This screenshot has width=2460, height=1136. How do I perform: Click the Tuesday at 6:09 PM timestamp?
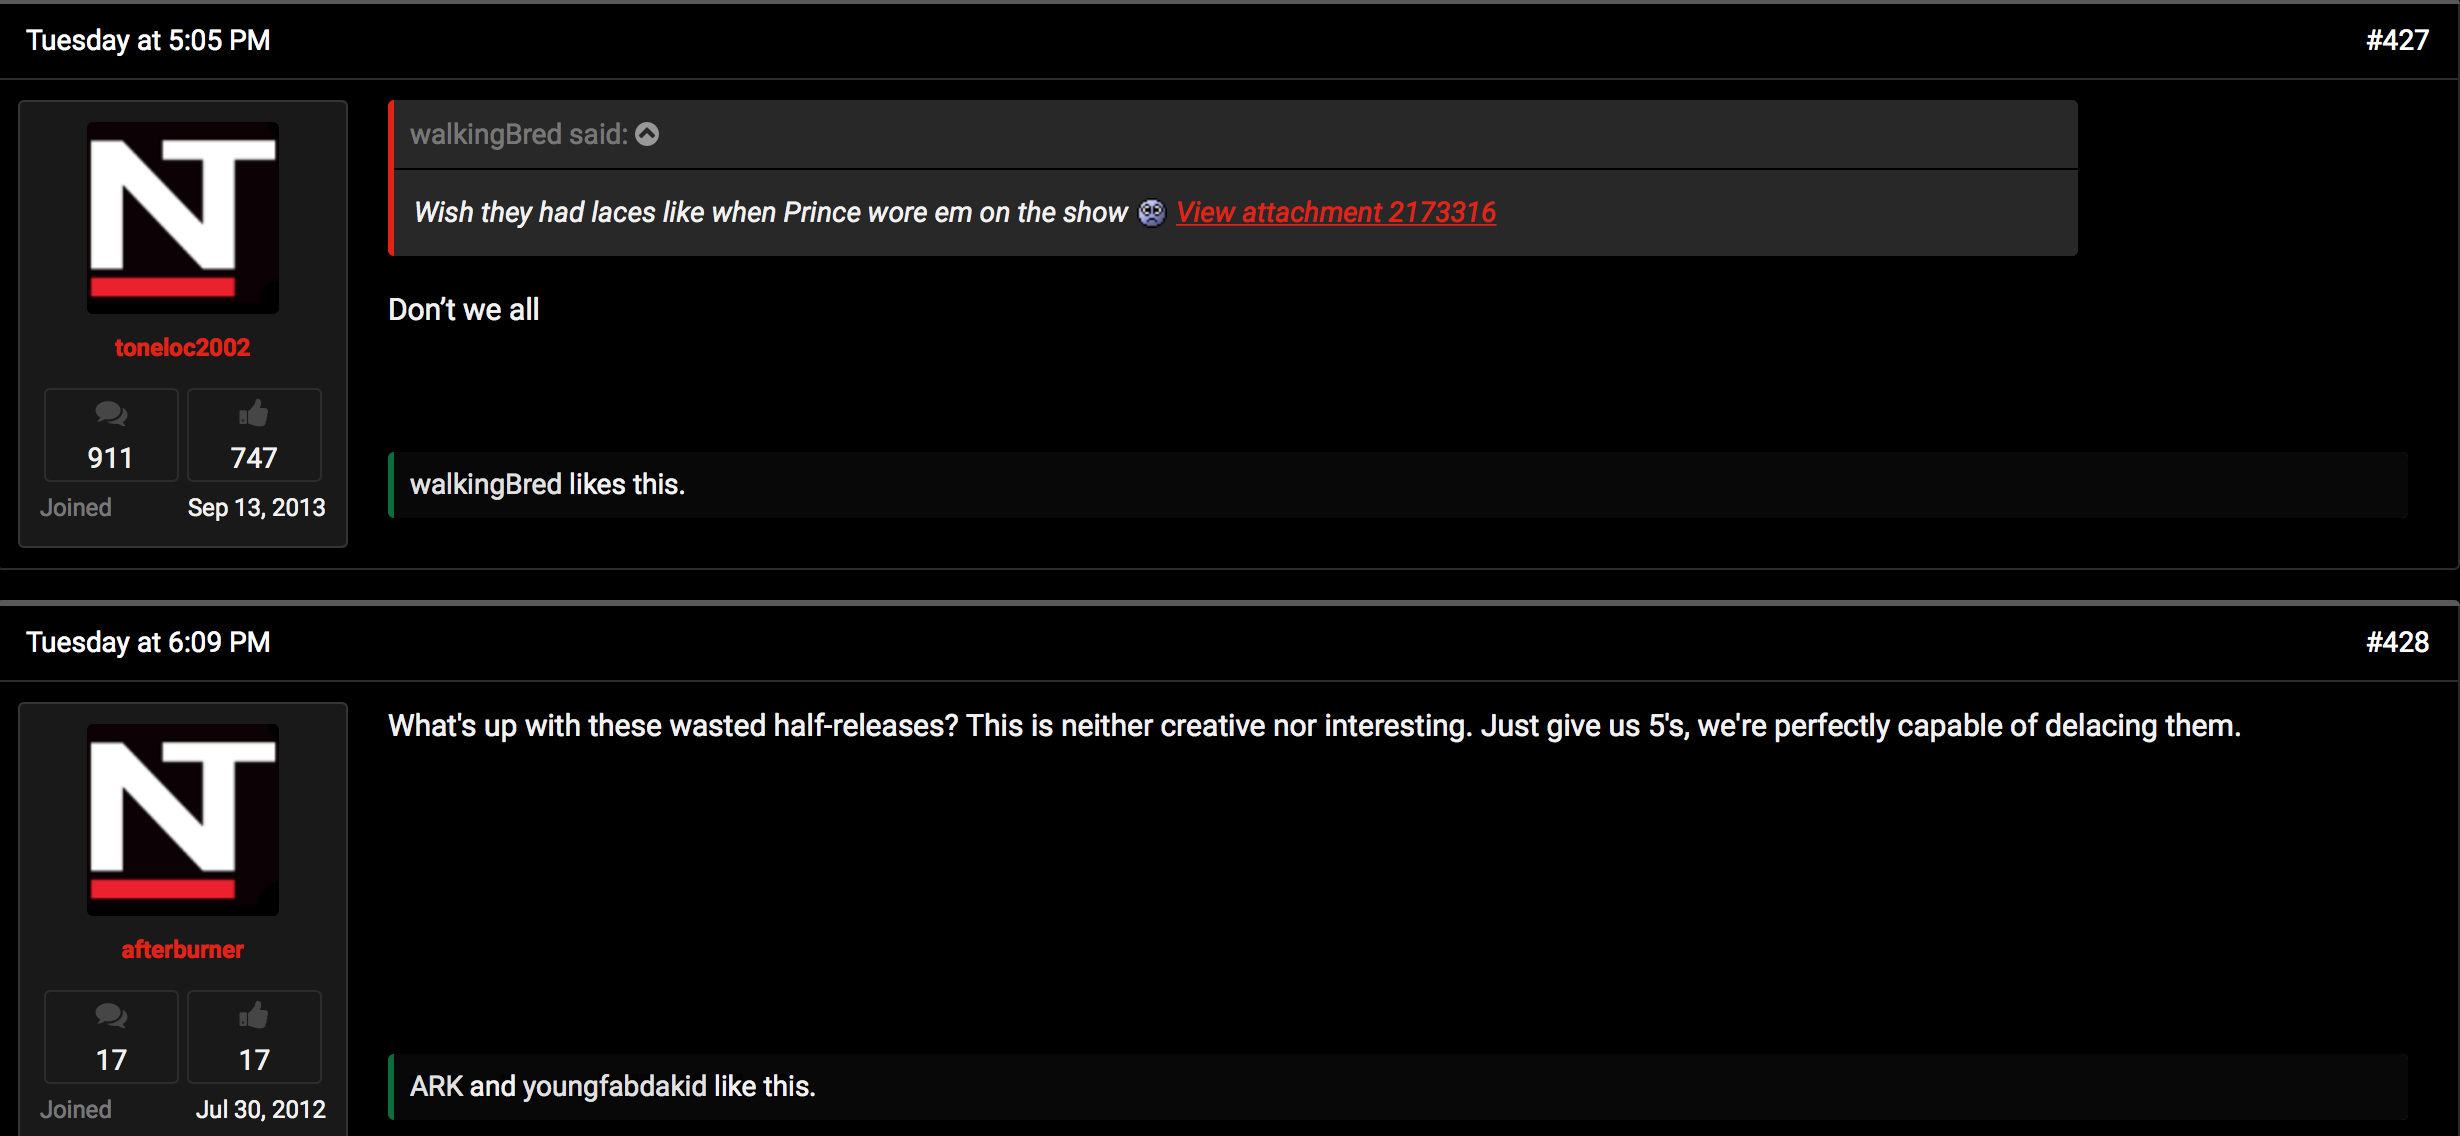tap(148, 642)
